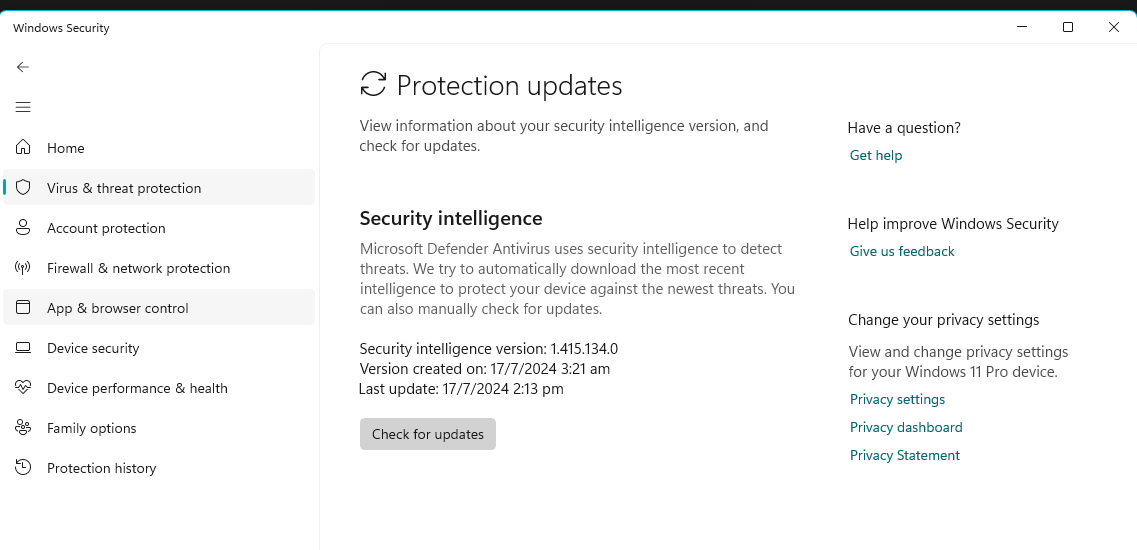
Task: Click the Home house icon
Action: click(23, 147)
